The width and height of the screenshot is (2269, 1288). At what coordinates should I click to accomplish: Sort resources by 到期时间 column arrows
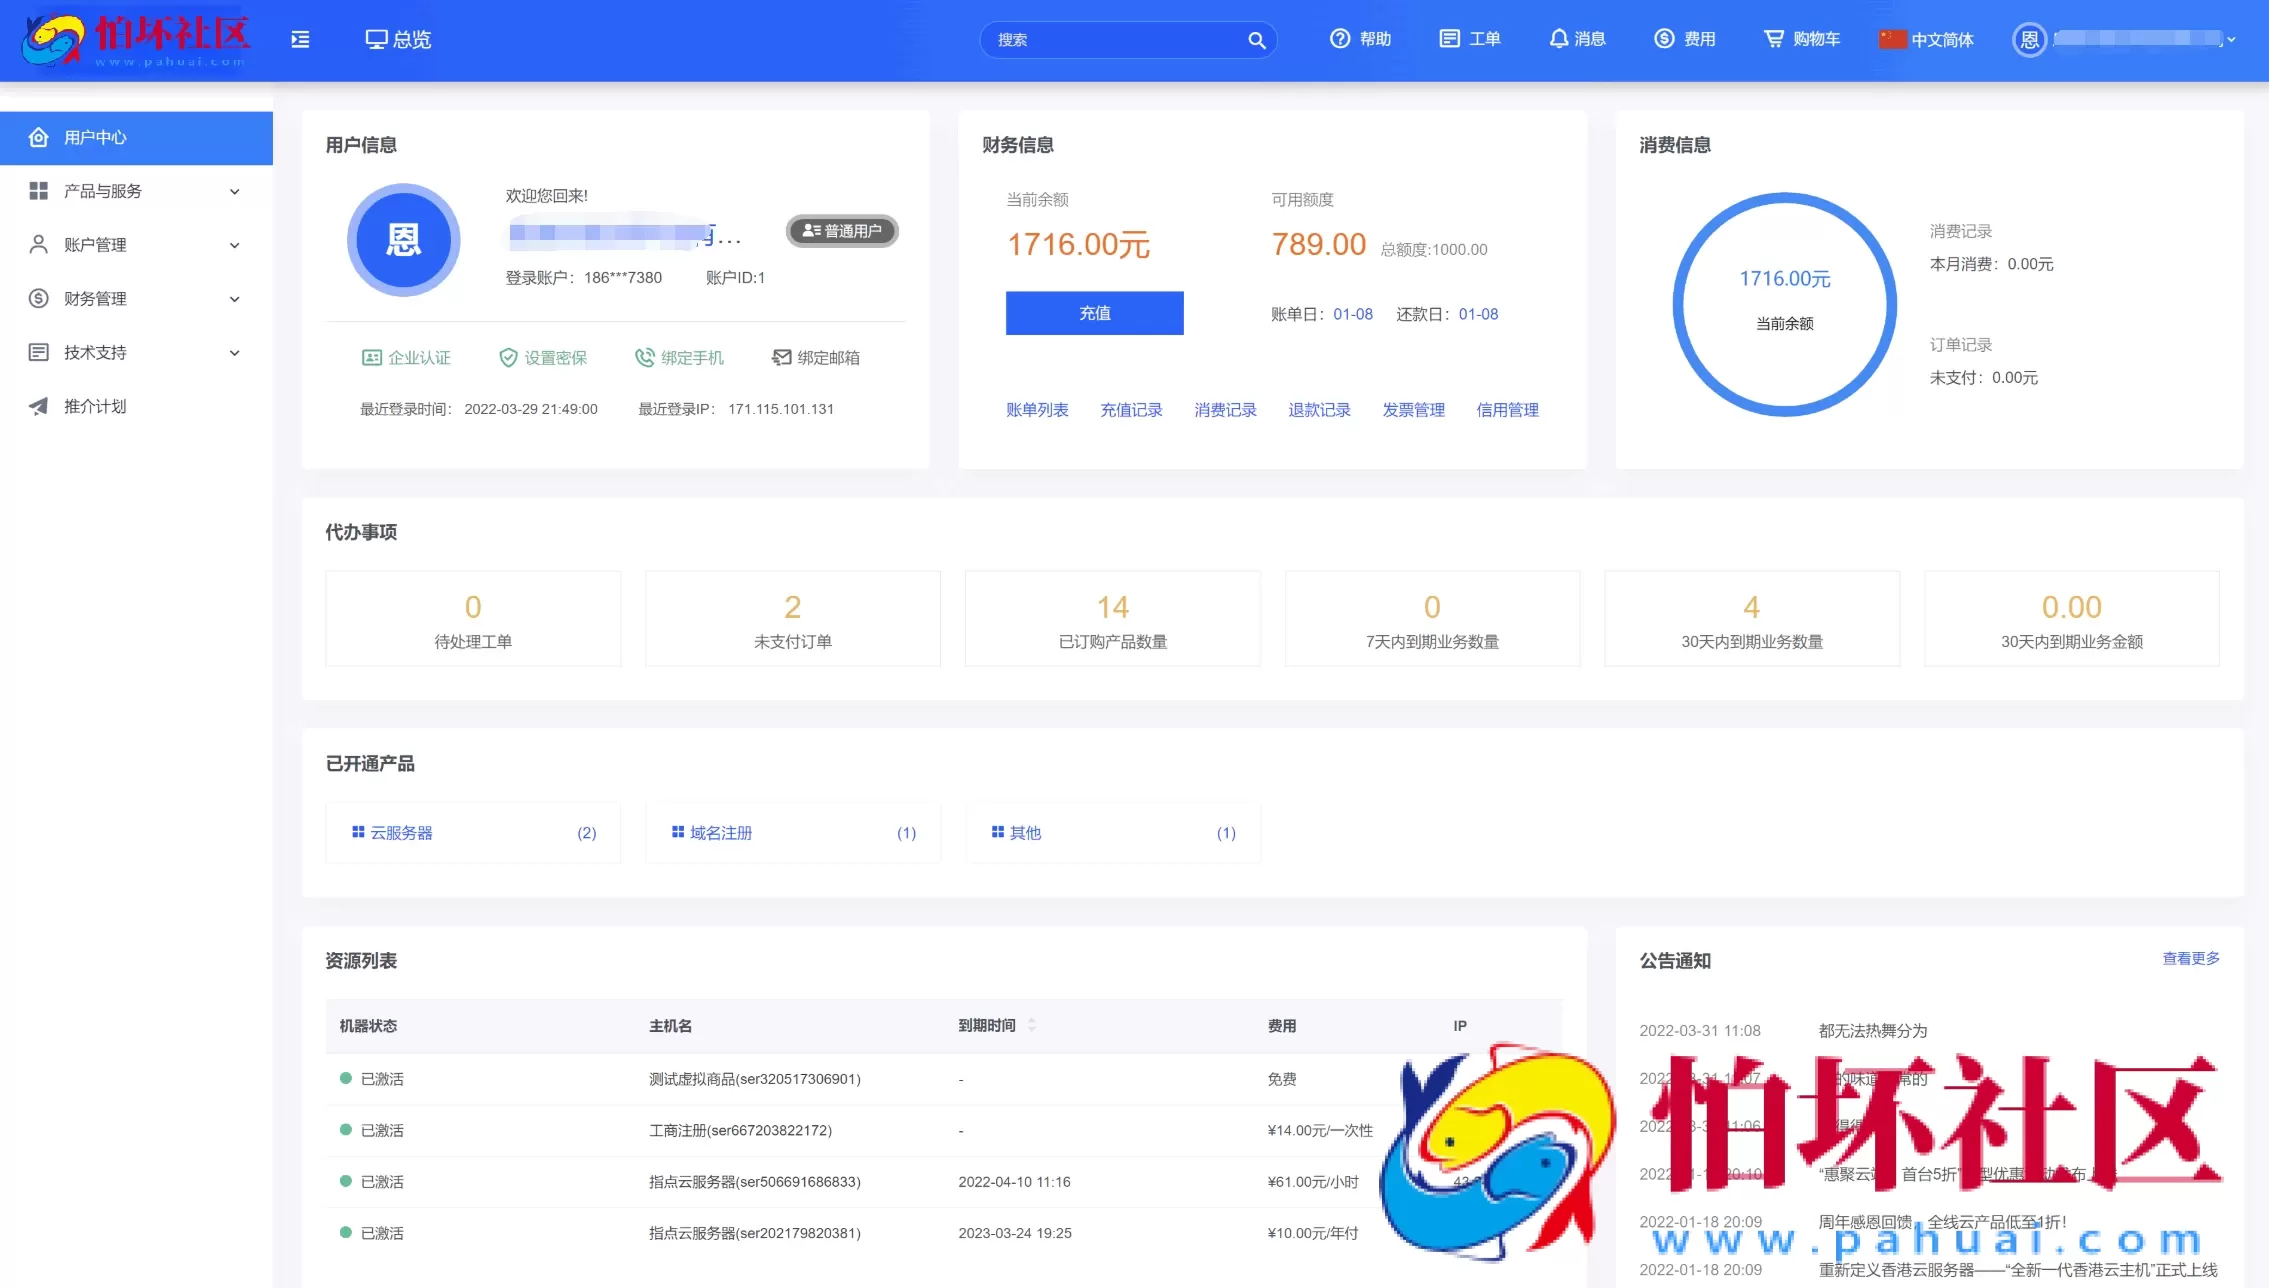click(1031, 1025)
